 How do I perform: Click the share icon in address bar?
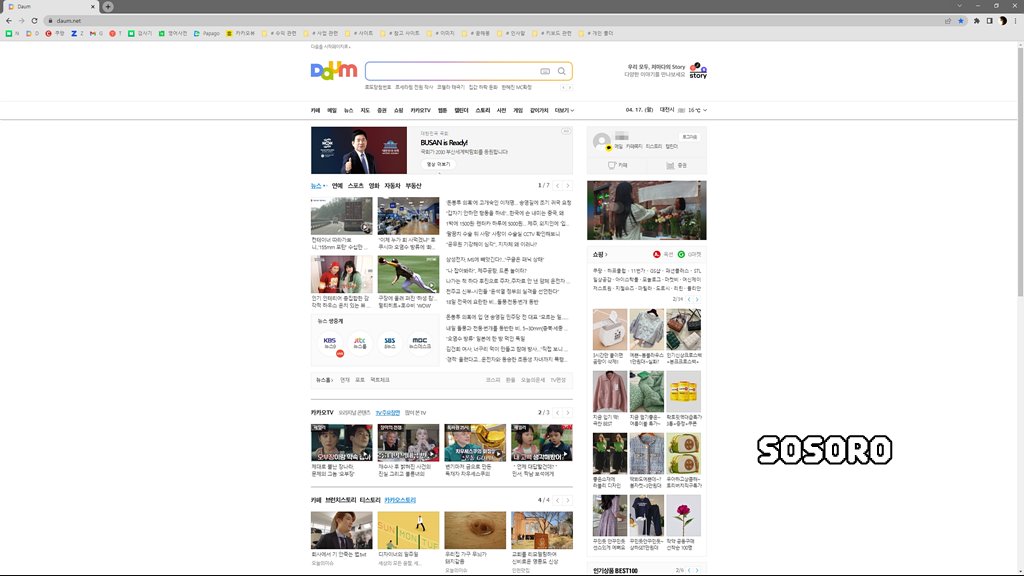[x=948, y=20]
